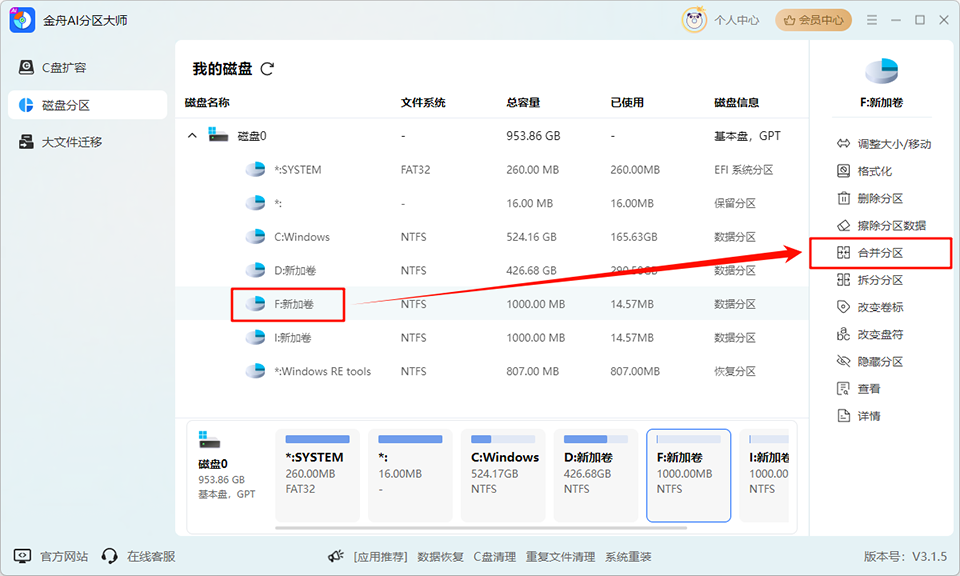Click the 会员中心 membership button
Screen dimensions: 960x576
[x=813, y=19]
